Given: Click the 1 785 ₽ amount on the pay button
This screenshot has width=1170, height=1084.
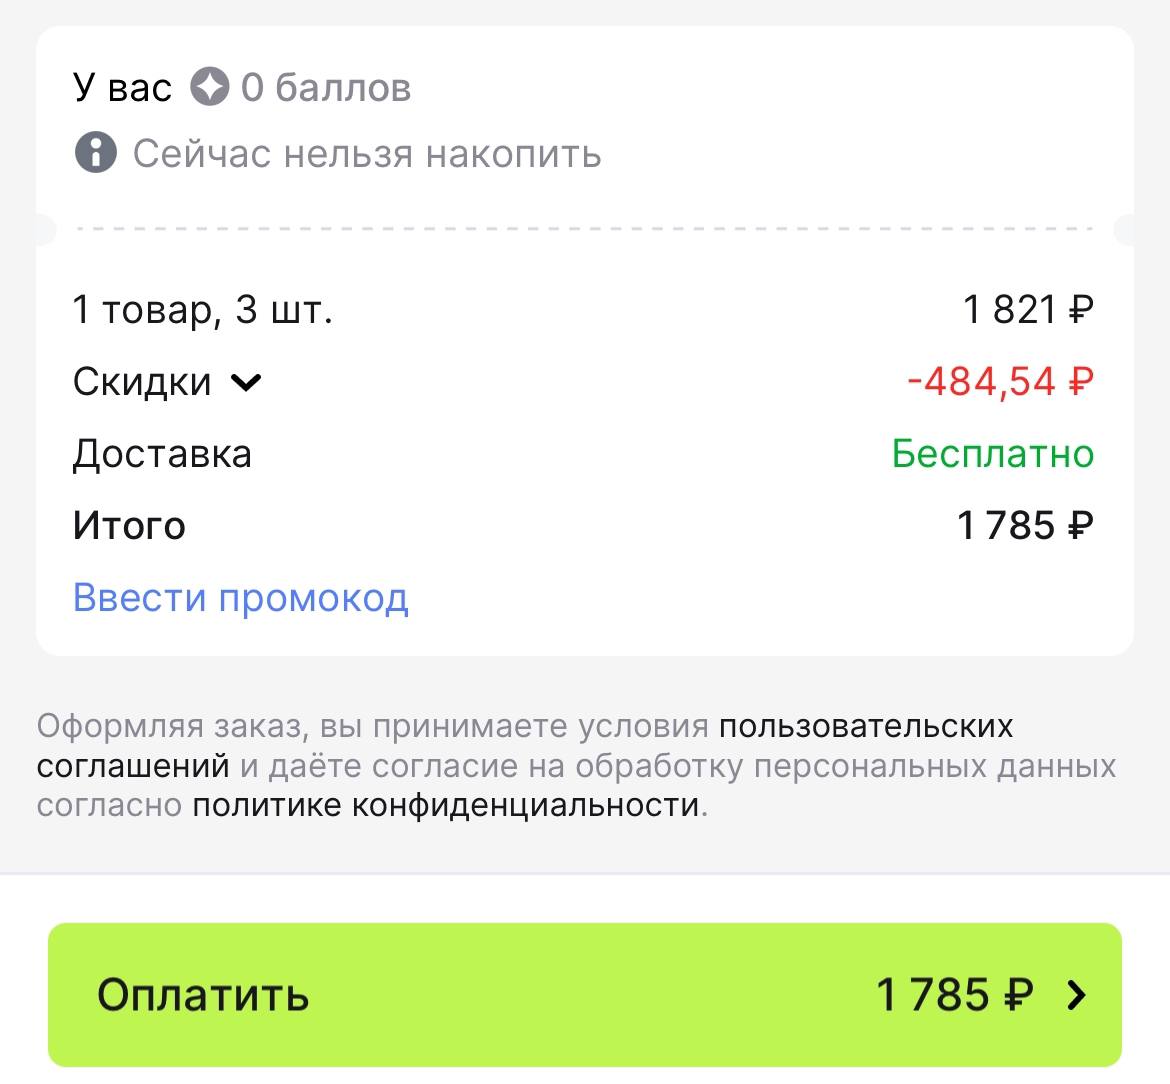Looking at the screenshot, I should (954, 995).
